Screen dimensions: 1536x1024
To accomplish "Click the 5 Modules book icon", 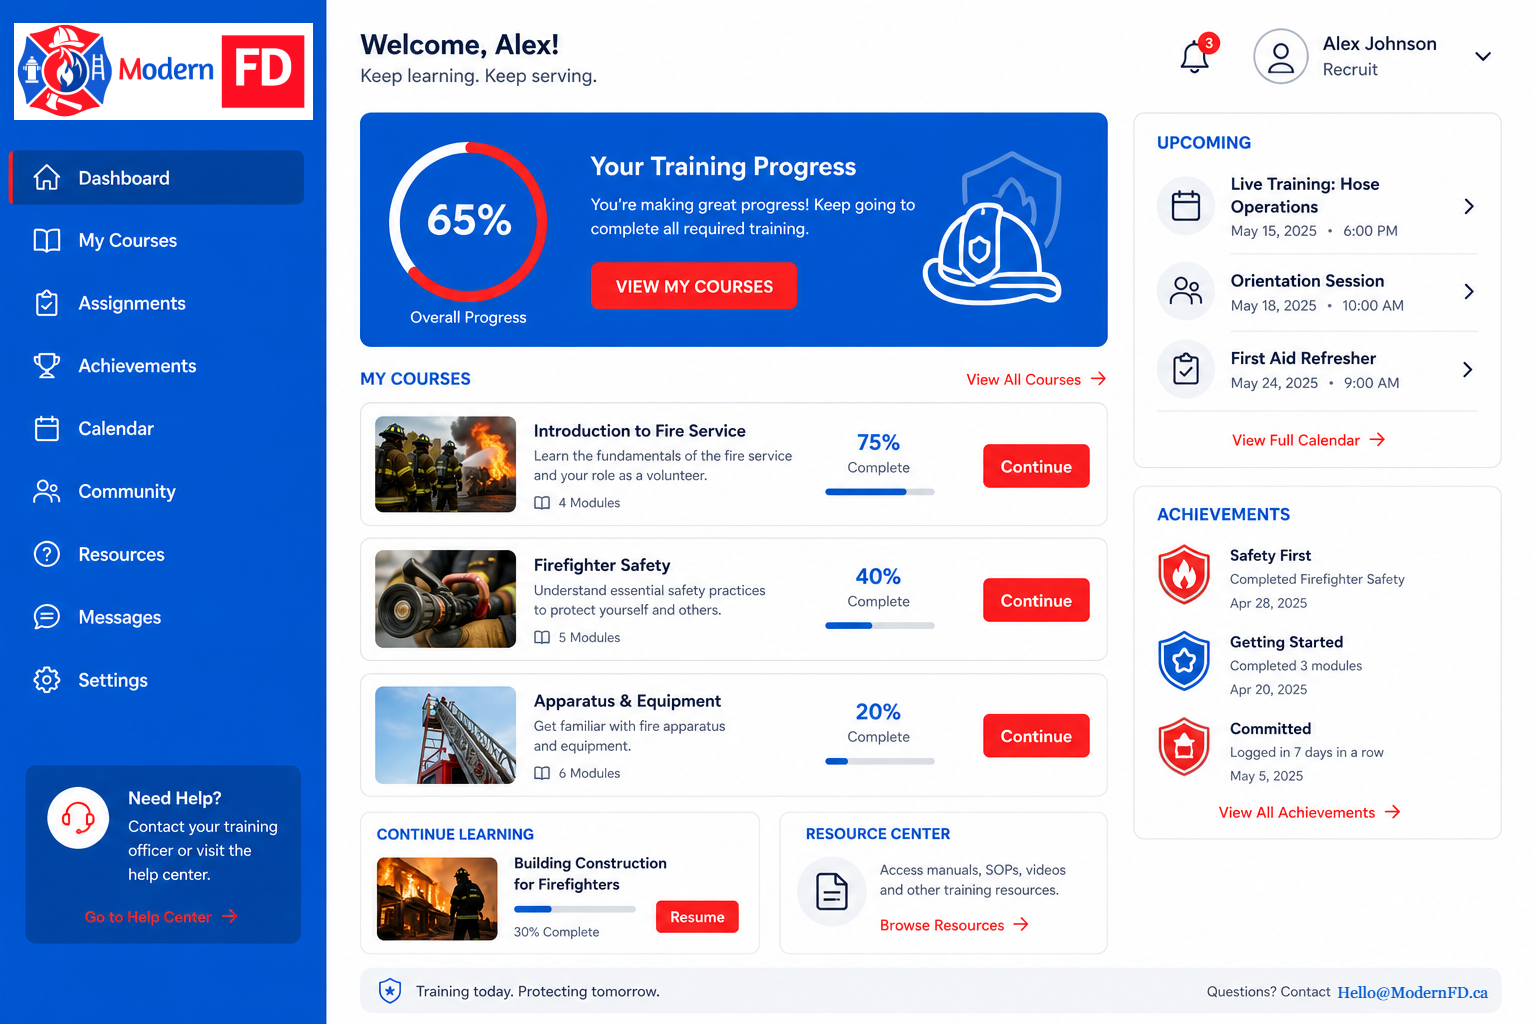I will pyautogui.click(x=542, y=637).
